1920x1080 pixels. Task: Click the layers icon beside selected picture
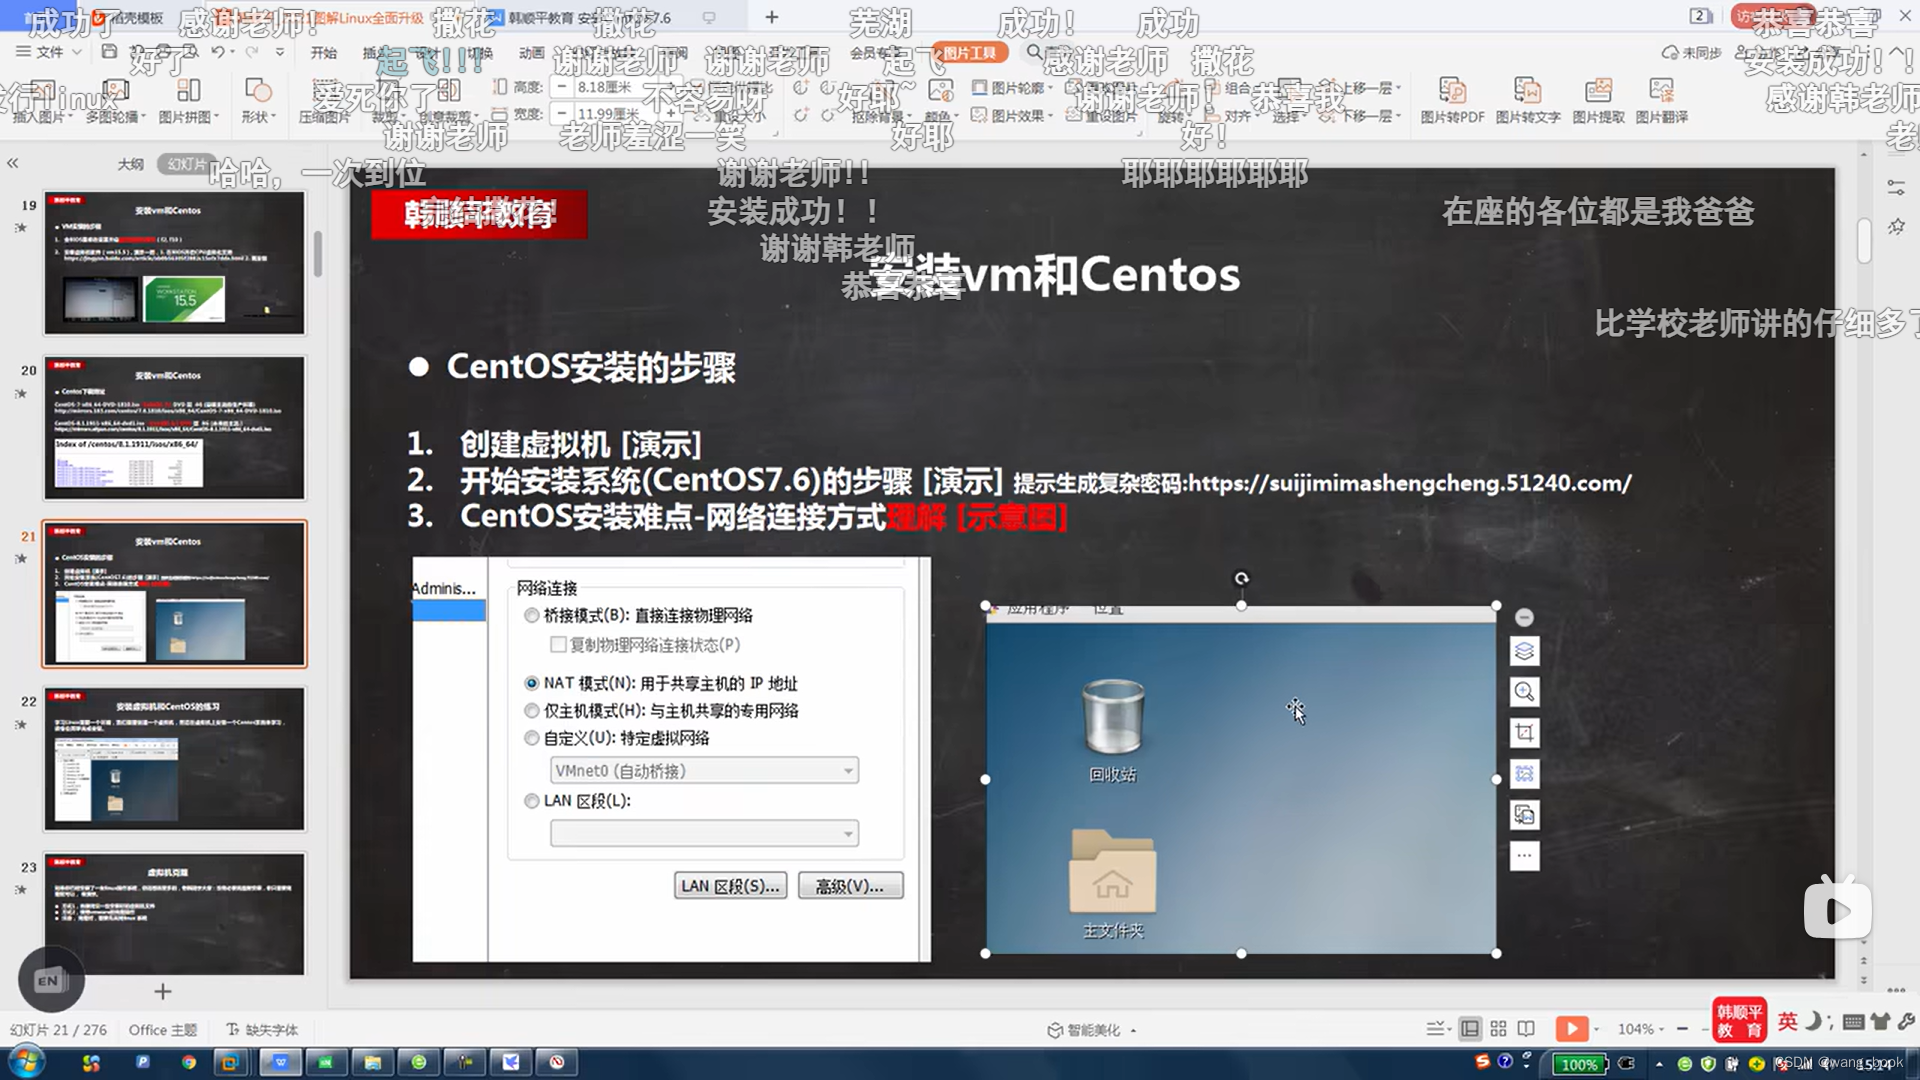[x=1524, y=652]
